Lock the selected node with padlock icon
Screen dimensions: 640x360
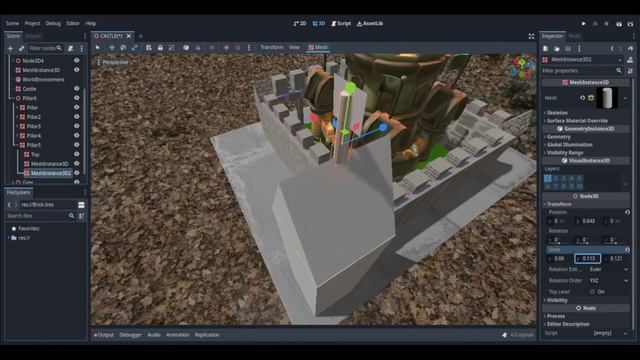(x=160, y=47)
